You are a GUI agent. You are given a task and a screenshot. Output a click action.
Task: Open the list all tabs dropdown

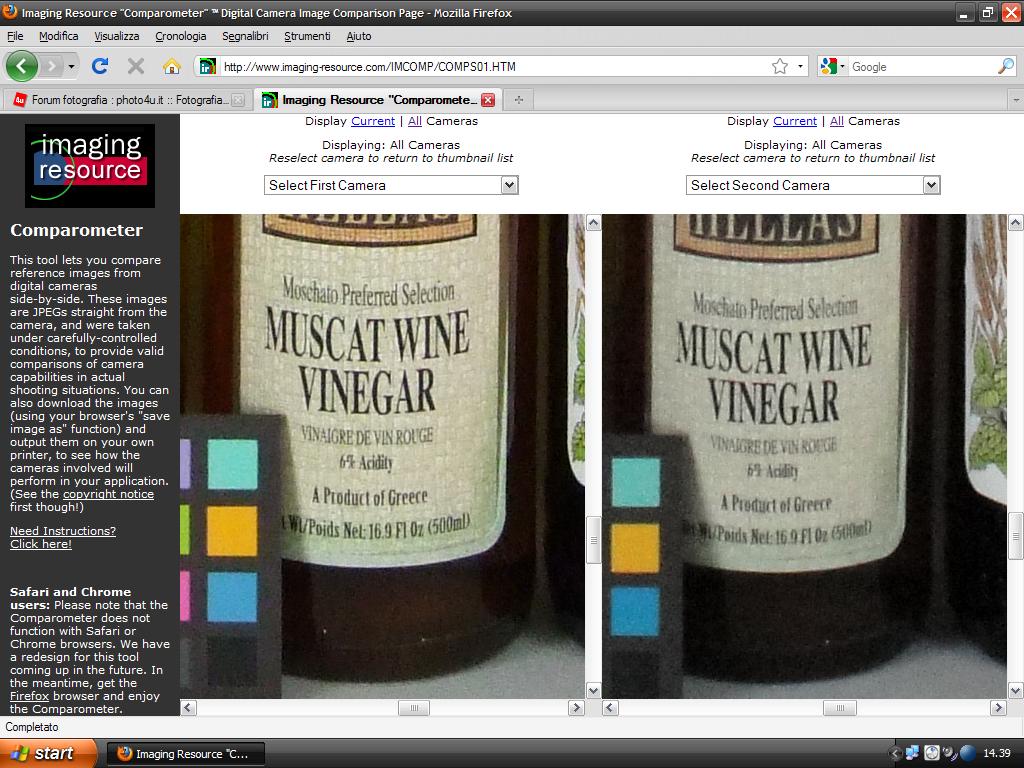pyautogui.click(x=1016, y=100)
